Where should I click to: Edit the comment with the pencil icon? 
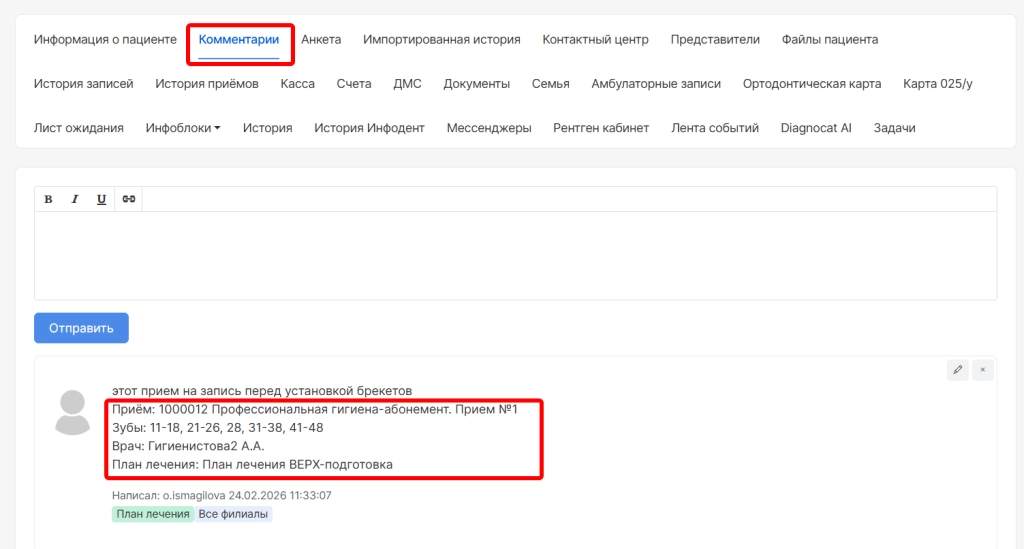pos(958,370)
